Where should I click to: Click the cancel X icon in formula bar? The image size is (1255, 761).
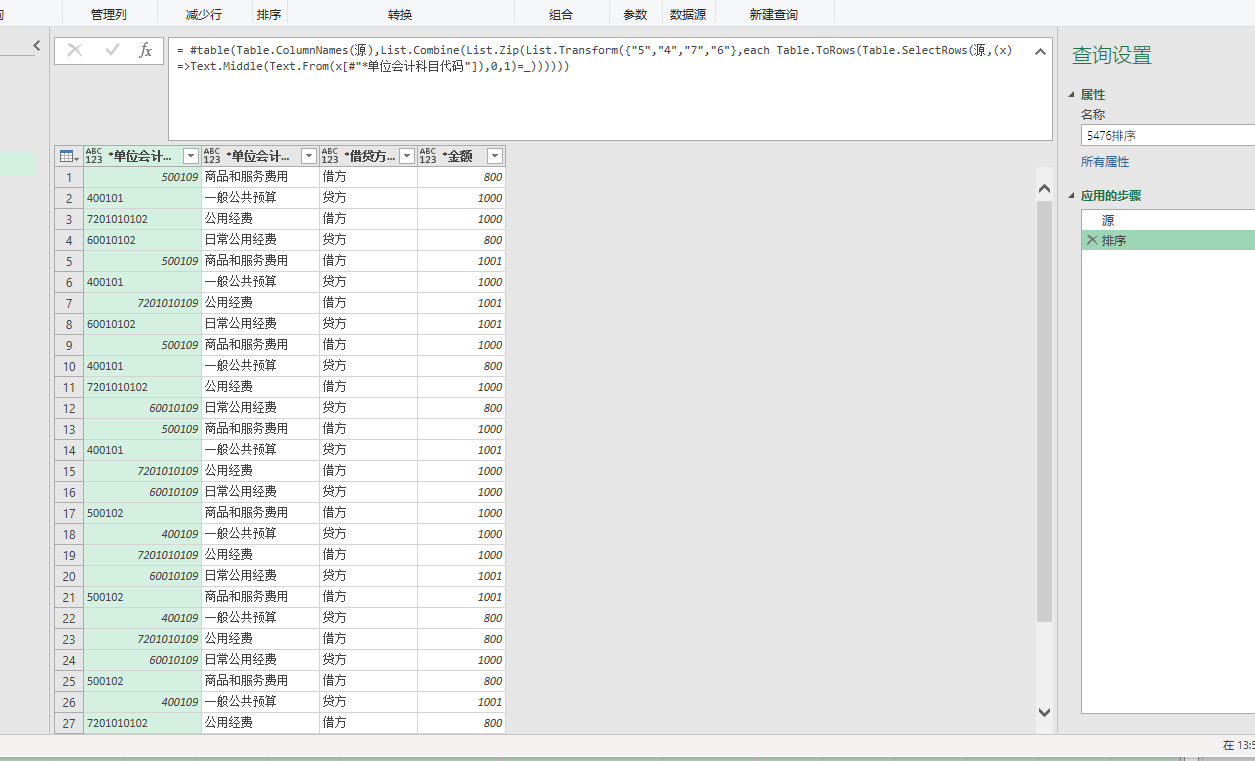click(x=75, y=50)
